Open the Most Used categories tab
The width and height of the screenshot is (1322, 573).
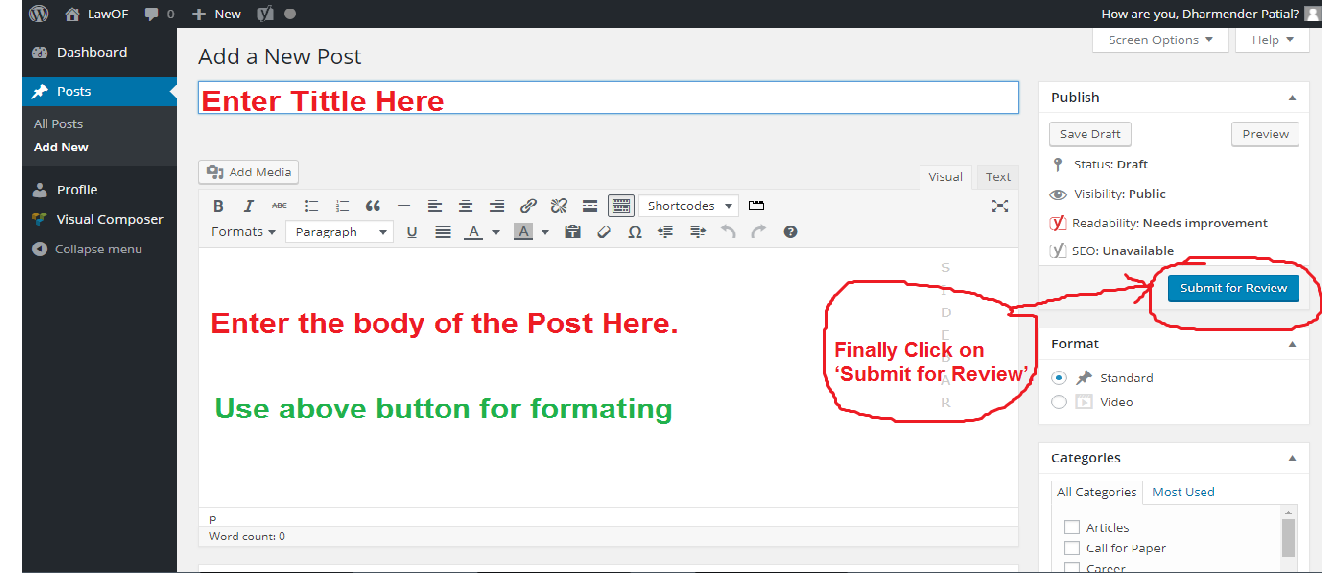coord(1183,492)
